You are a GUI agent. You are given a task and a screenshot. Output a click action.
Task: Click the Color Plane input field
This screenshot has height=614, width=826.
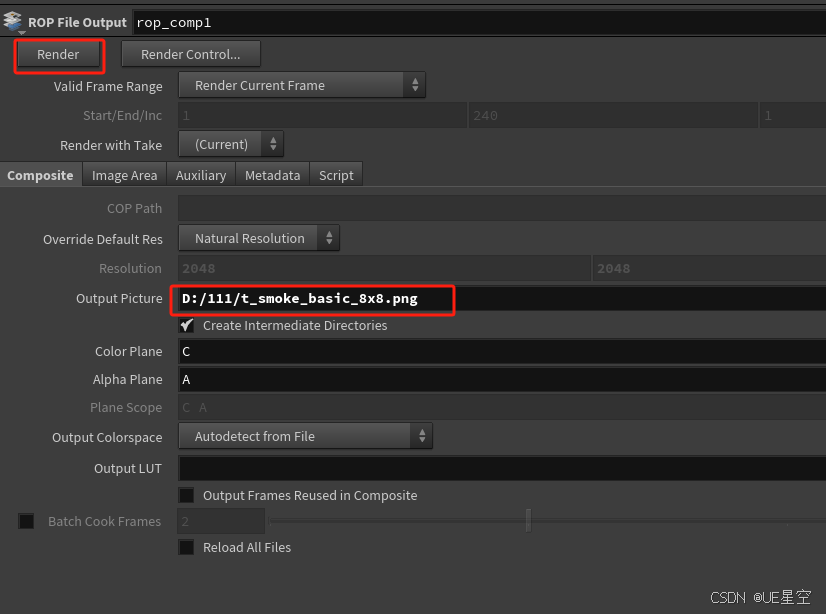502,352
